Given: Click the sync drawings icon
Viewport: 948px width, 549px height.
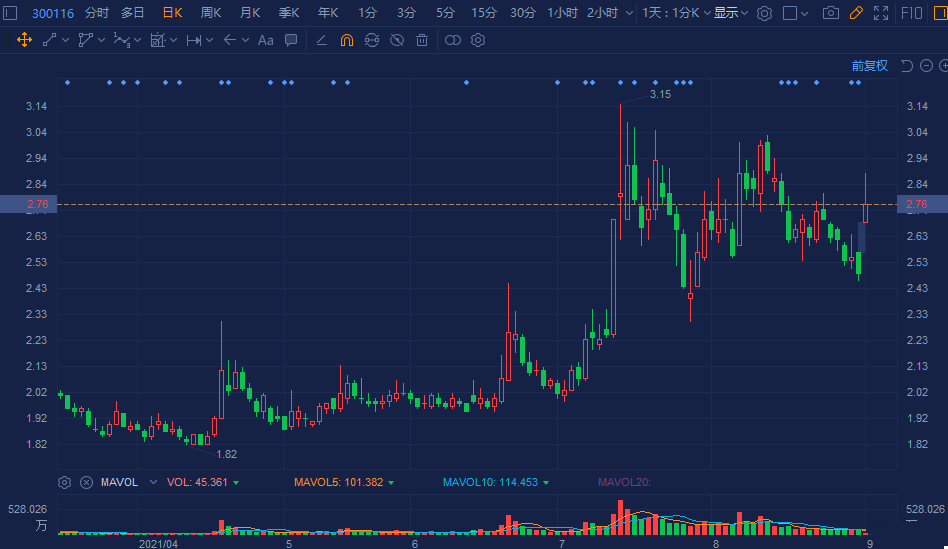Looking at the screenshot, I should pos(372,40).
